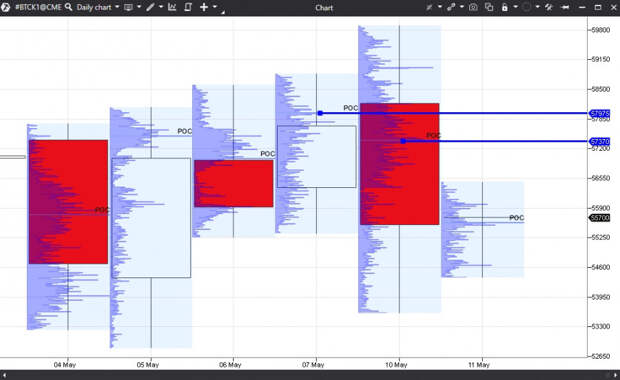Expand arrow beside the circle icon

[x=537, y=7]
